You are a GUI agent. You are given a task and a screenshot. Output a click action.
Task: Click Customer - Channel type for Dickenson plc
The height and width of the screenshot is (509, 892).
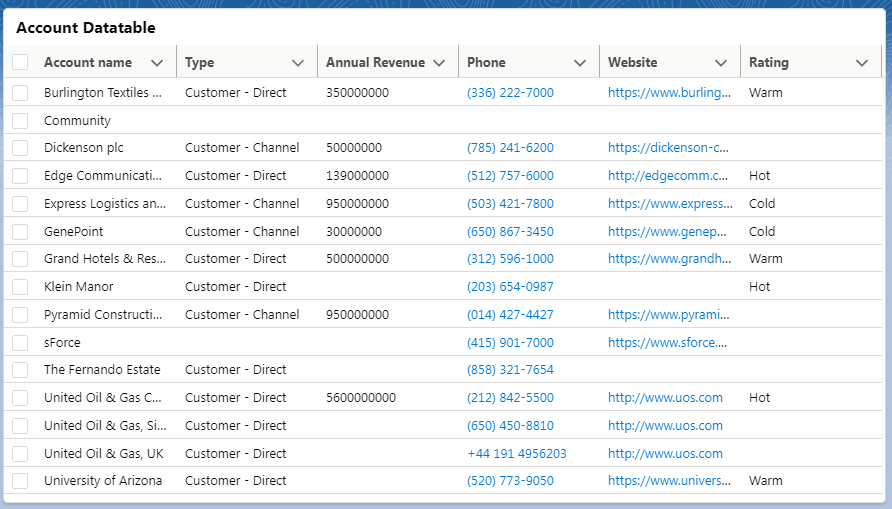(x=242, y=148)
